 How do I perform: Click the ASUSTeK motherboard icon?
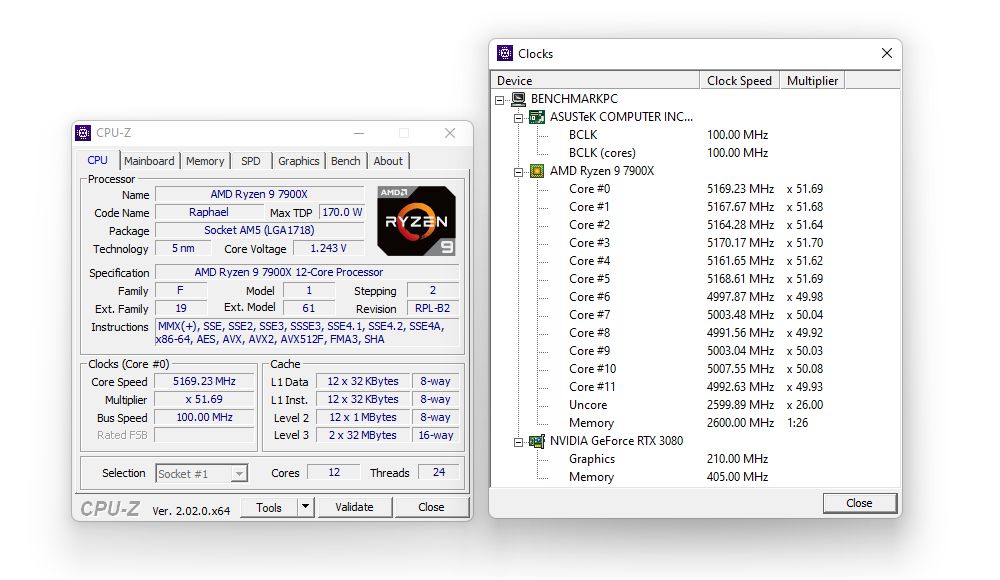[537, 117]
